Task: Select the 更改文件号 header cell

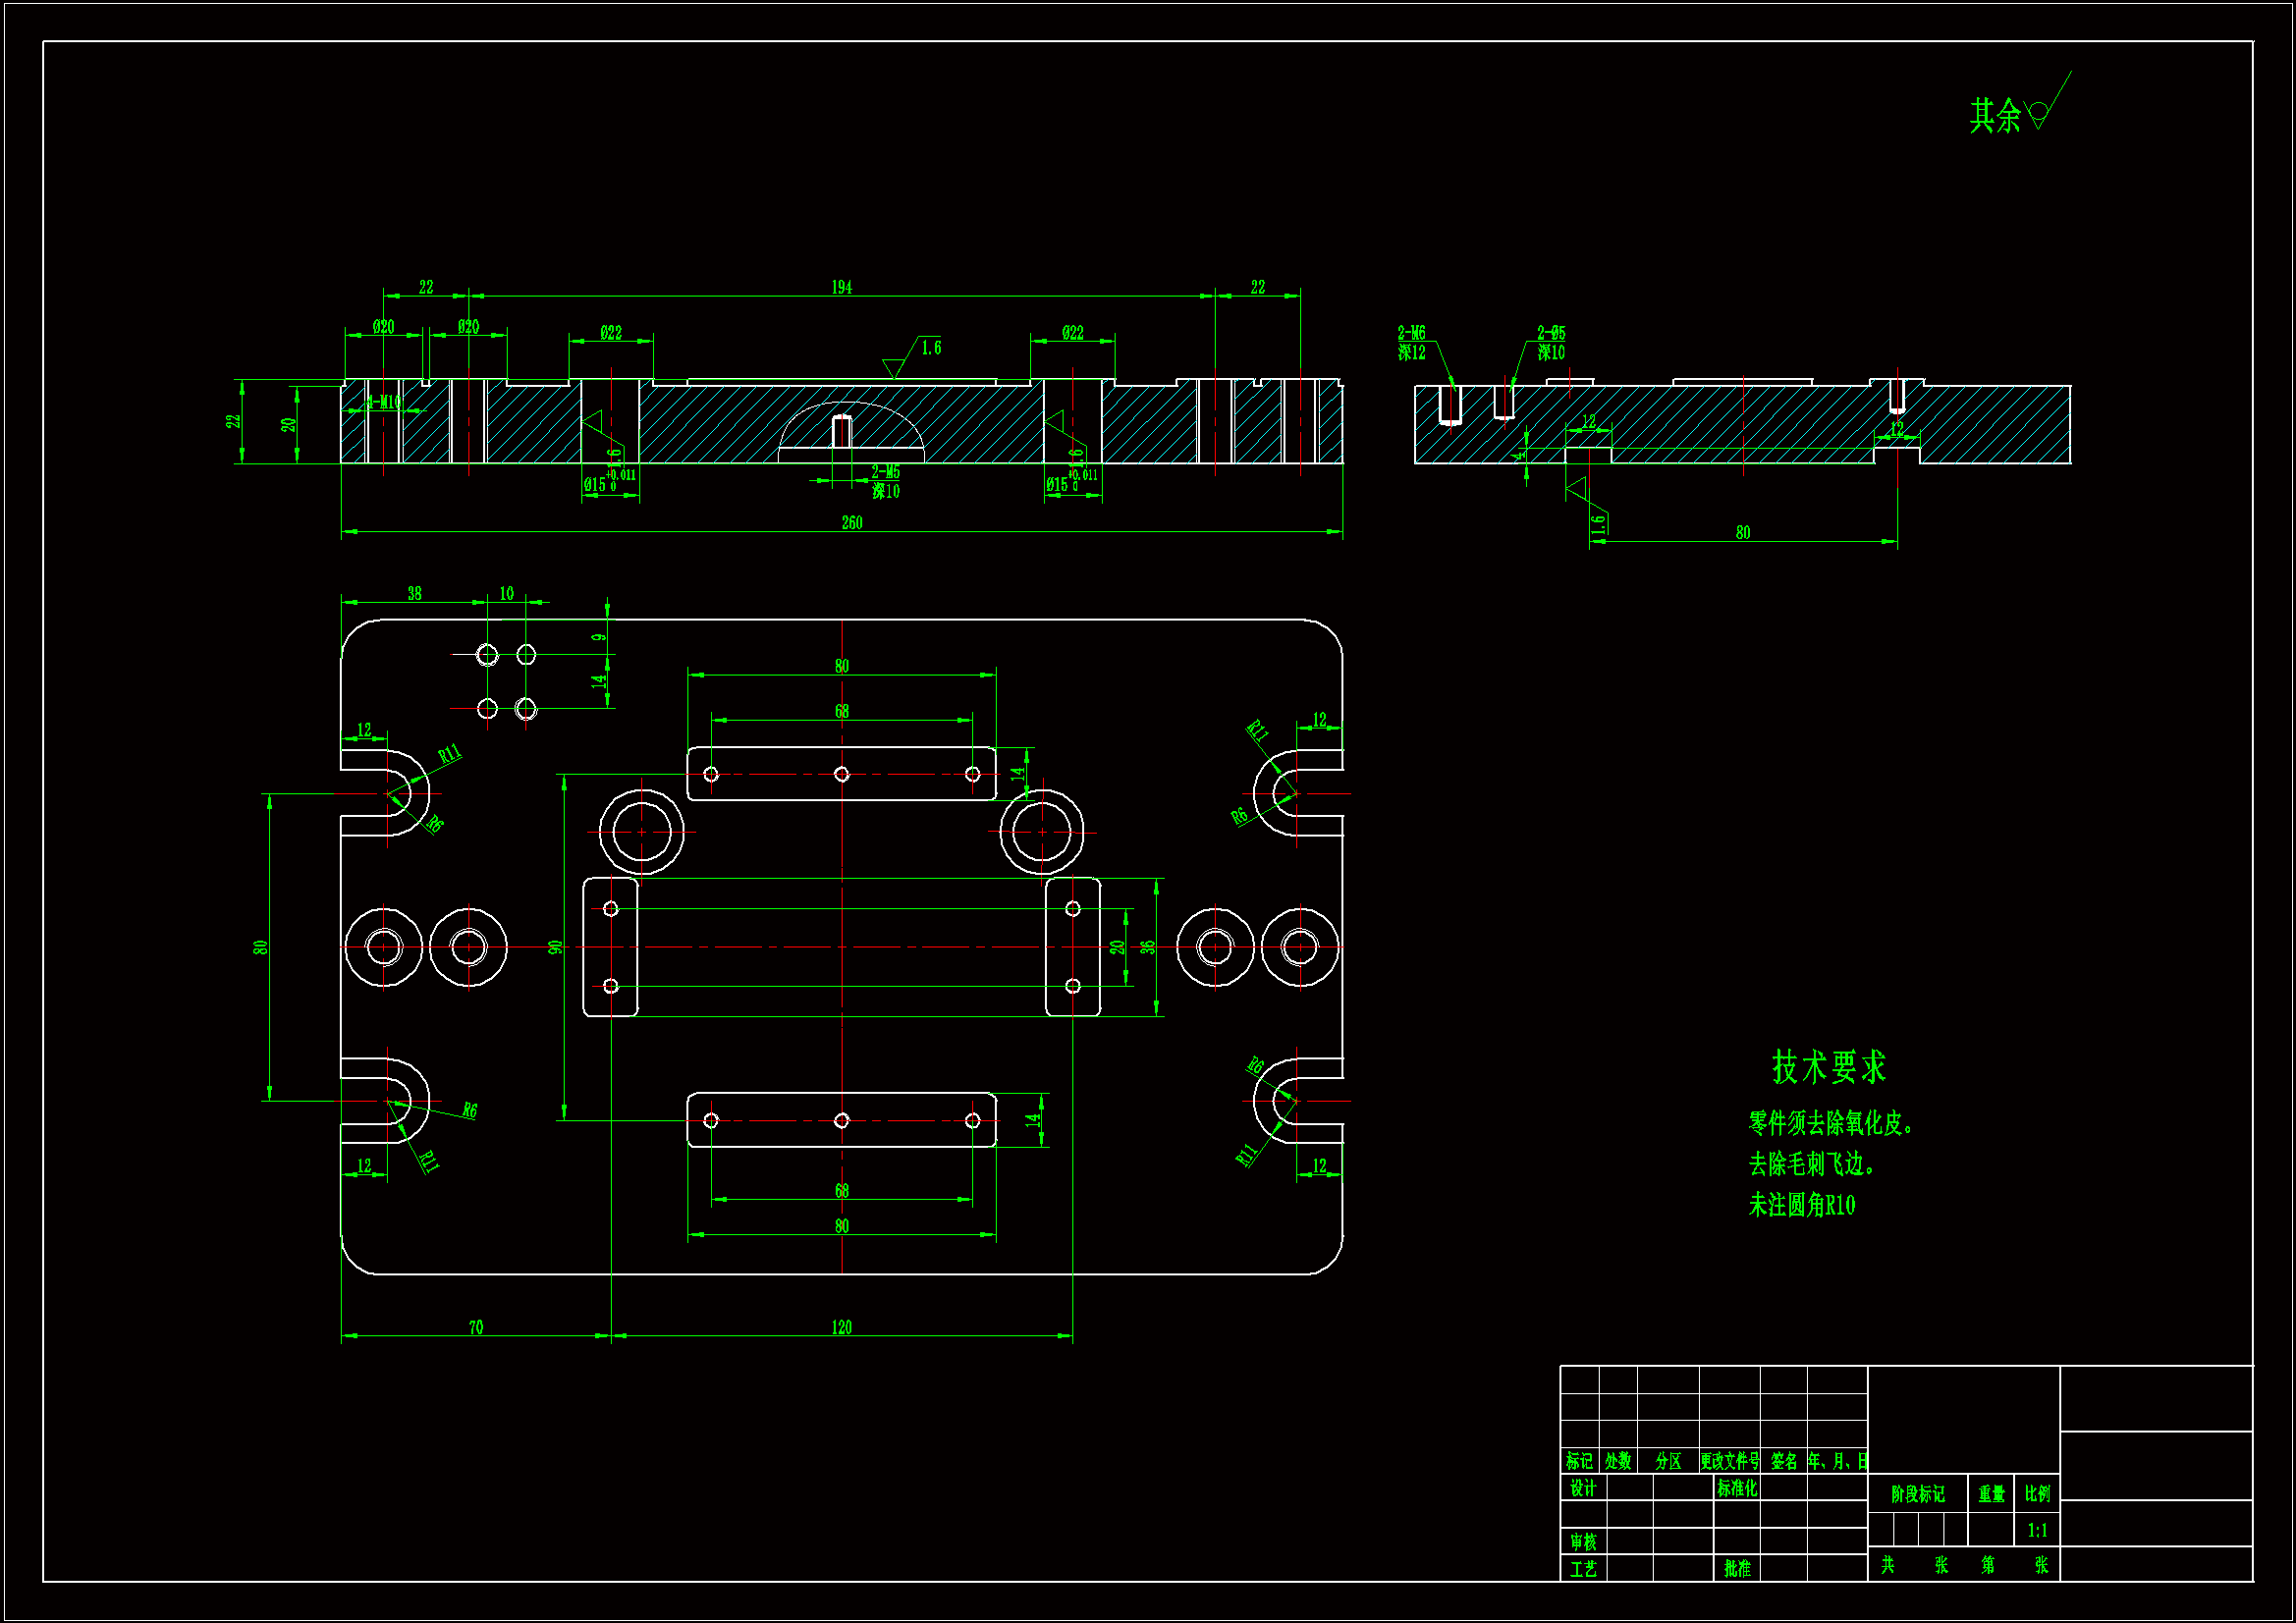Action: tap(1729, 1461)
